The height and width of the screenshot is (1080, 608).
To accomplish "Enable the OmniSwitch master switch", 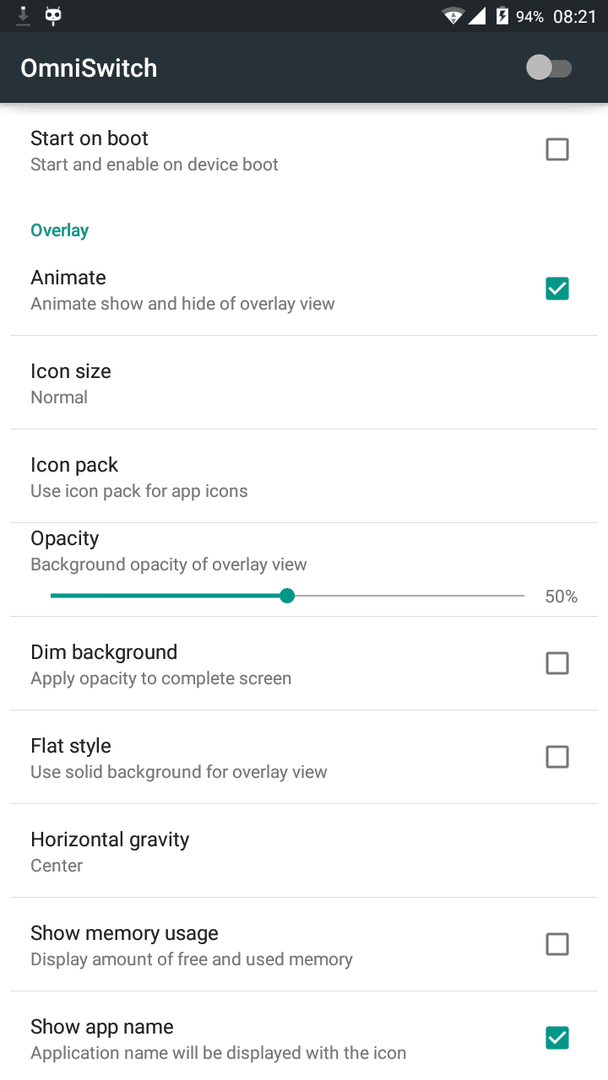I will pos(549,68).
